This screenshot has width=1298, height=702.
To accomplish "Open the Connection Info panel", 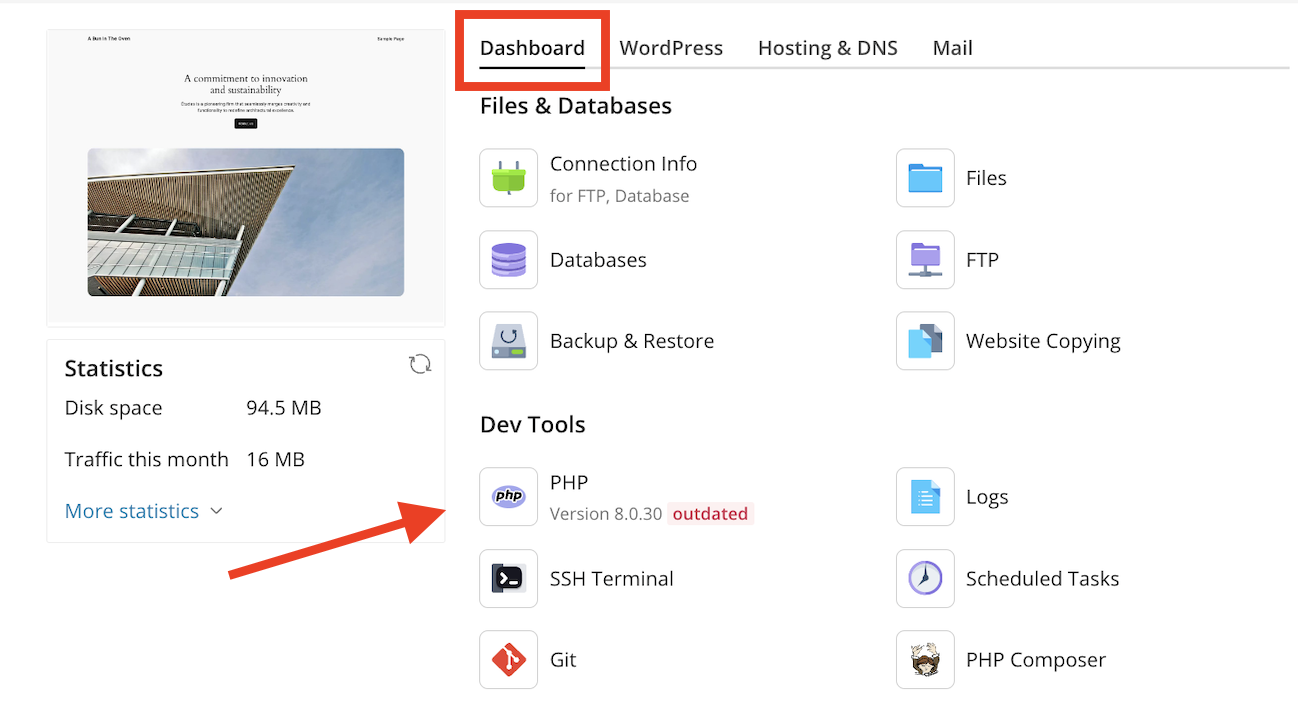I will [x=623, y=178].
